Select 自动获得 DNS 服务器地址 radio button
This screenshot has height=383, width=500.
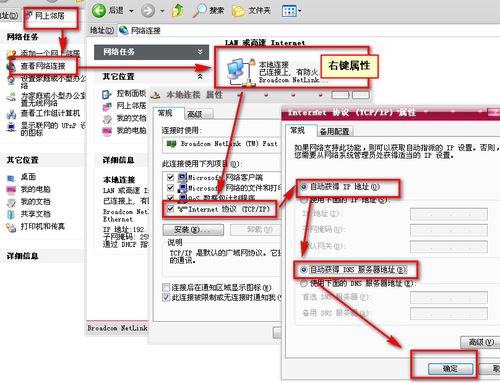coord(304,269)
